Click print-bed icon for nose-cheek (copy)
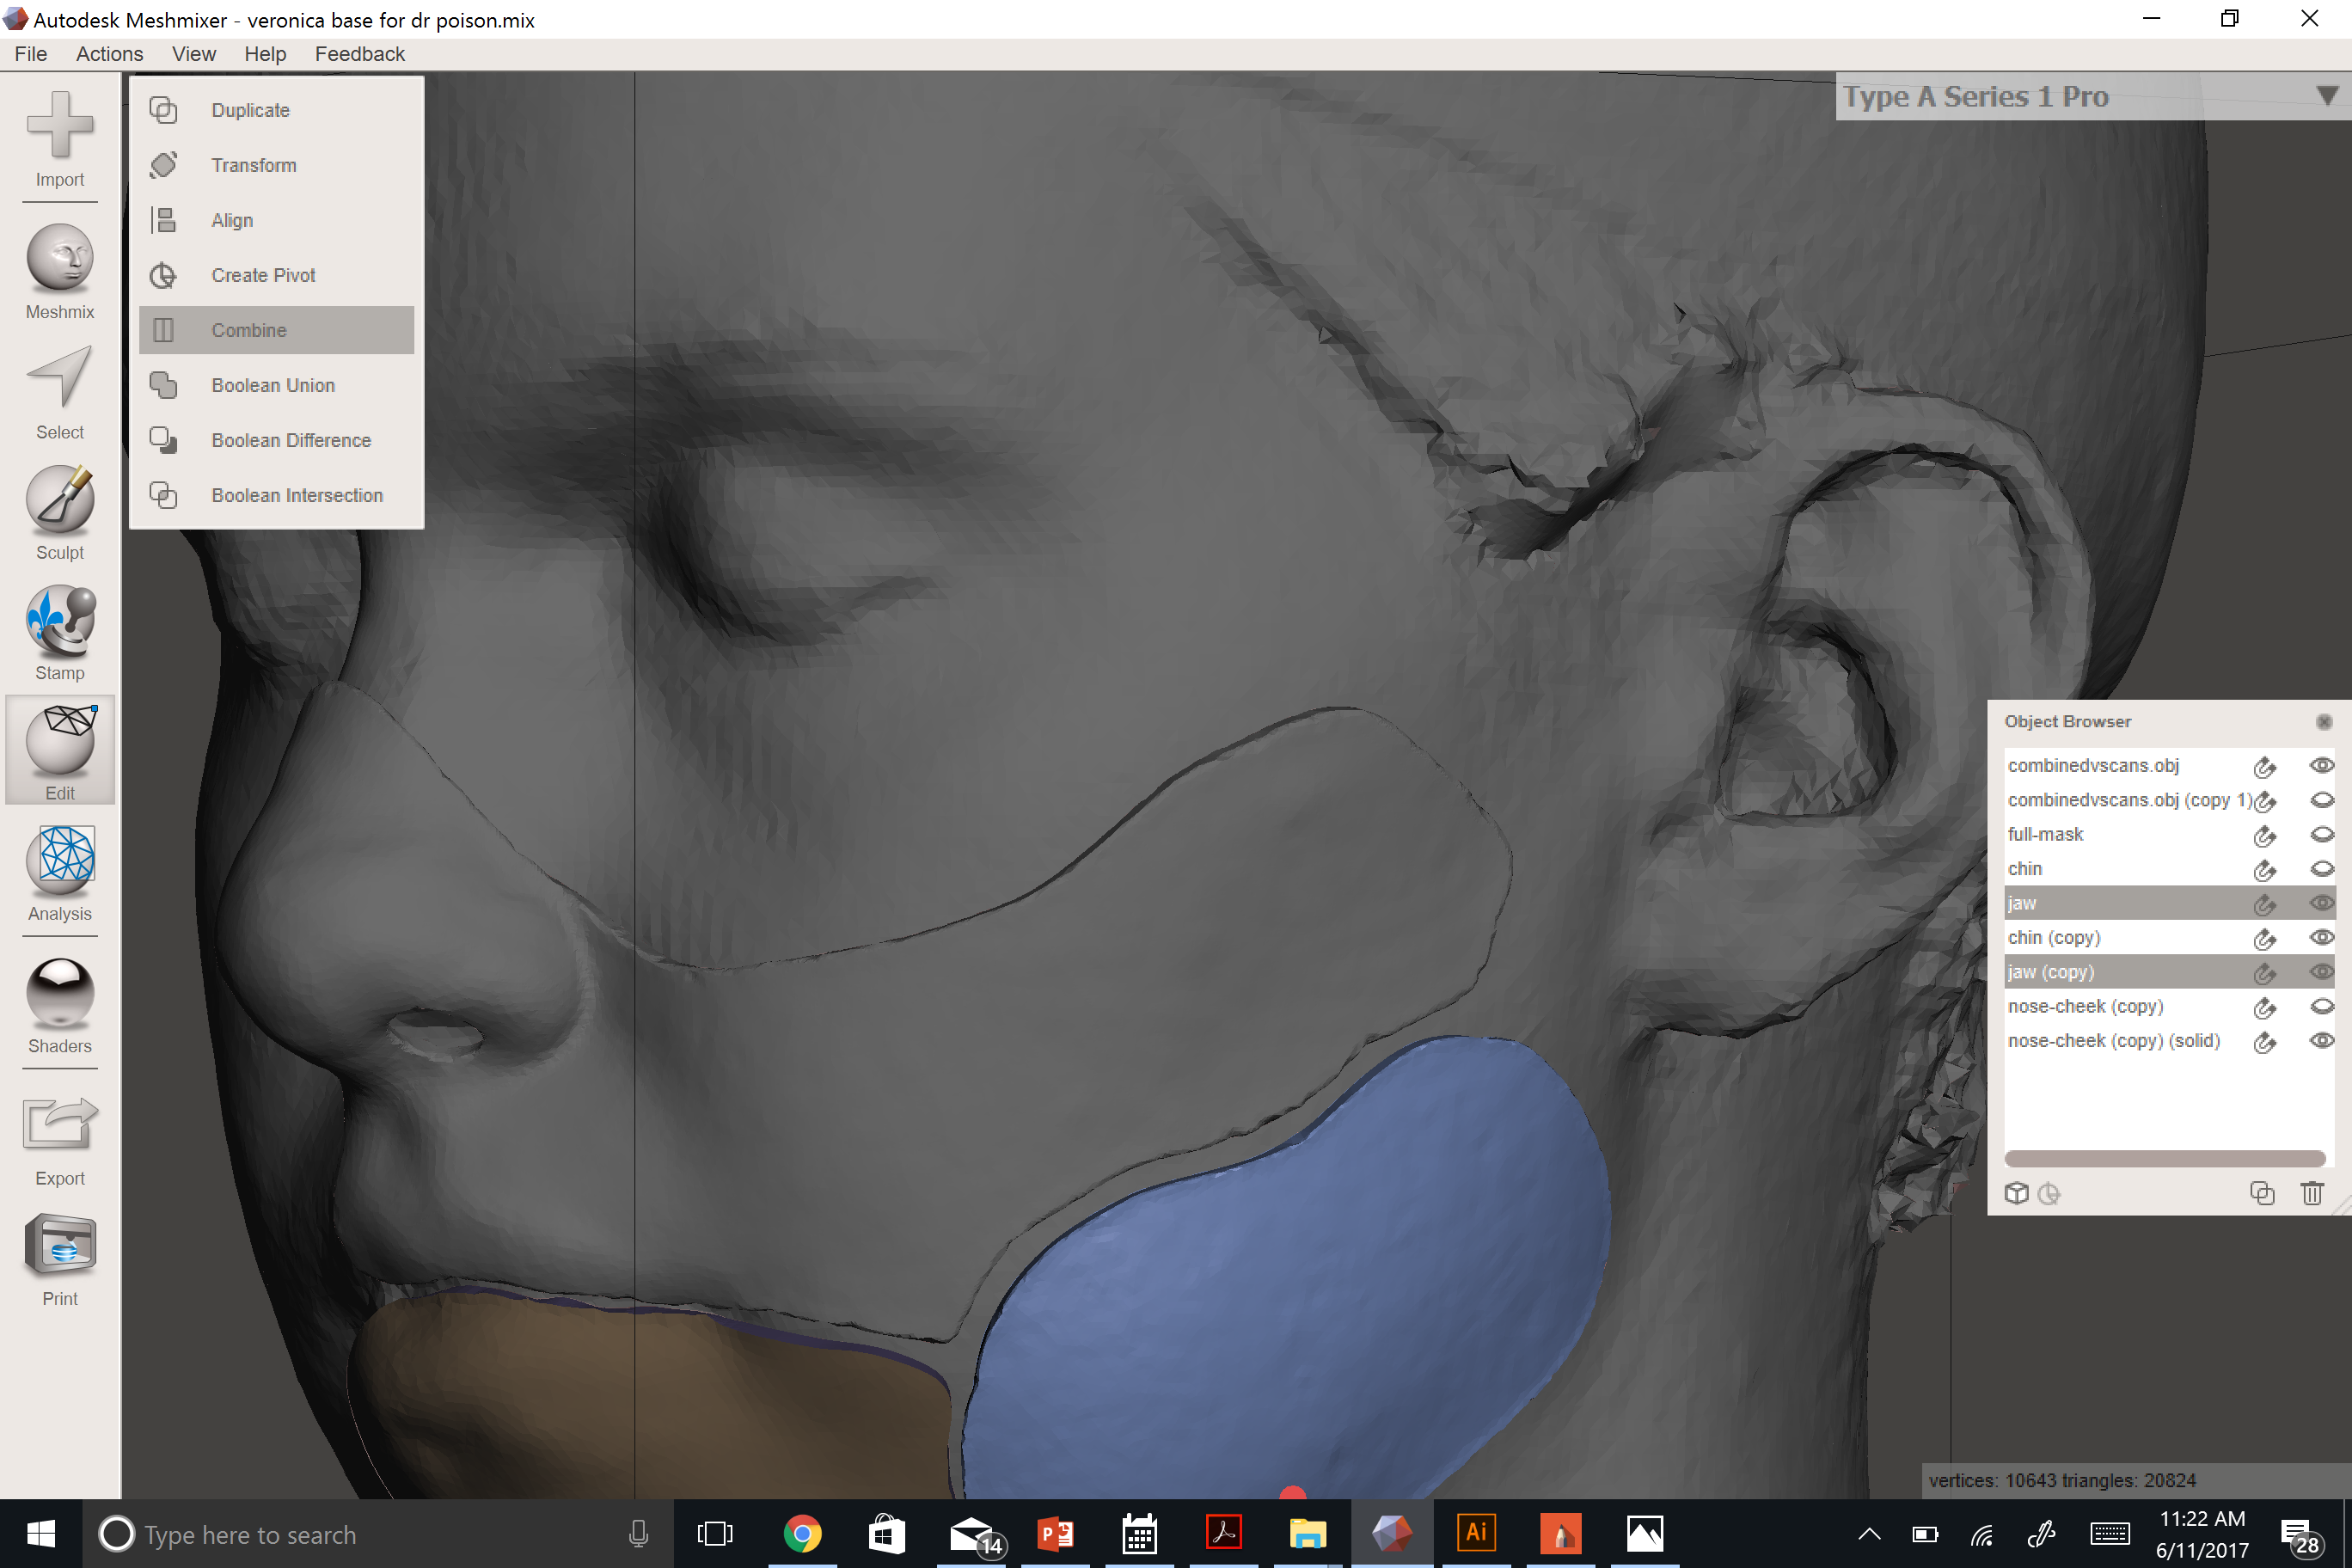2352x1568 pixels. [x=2264, y=1009]
